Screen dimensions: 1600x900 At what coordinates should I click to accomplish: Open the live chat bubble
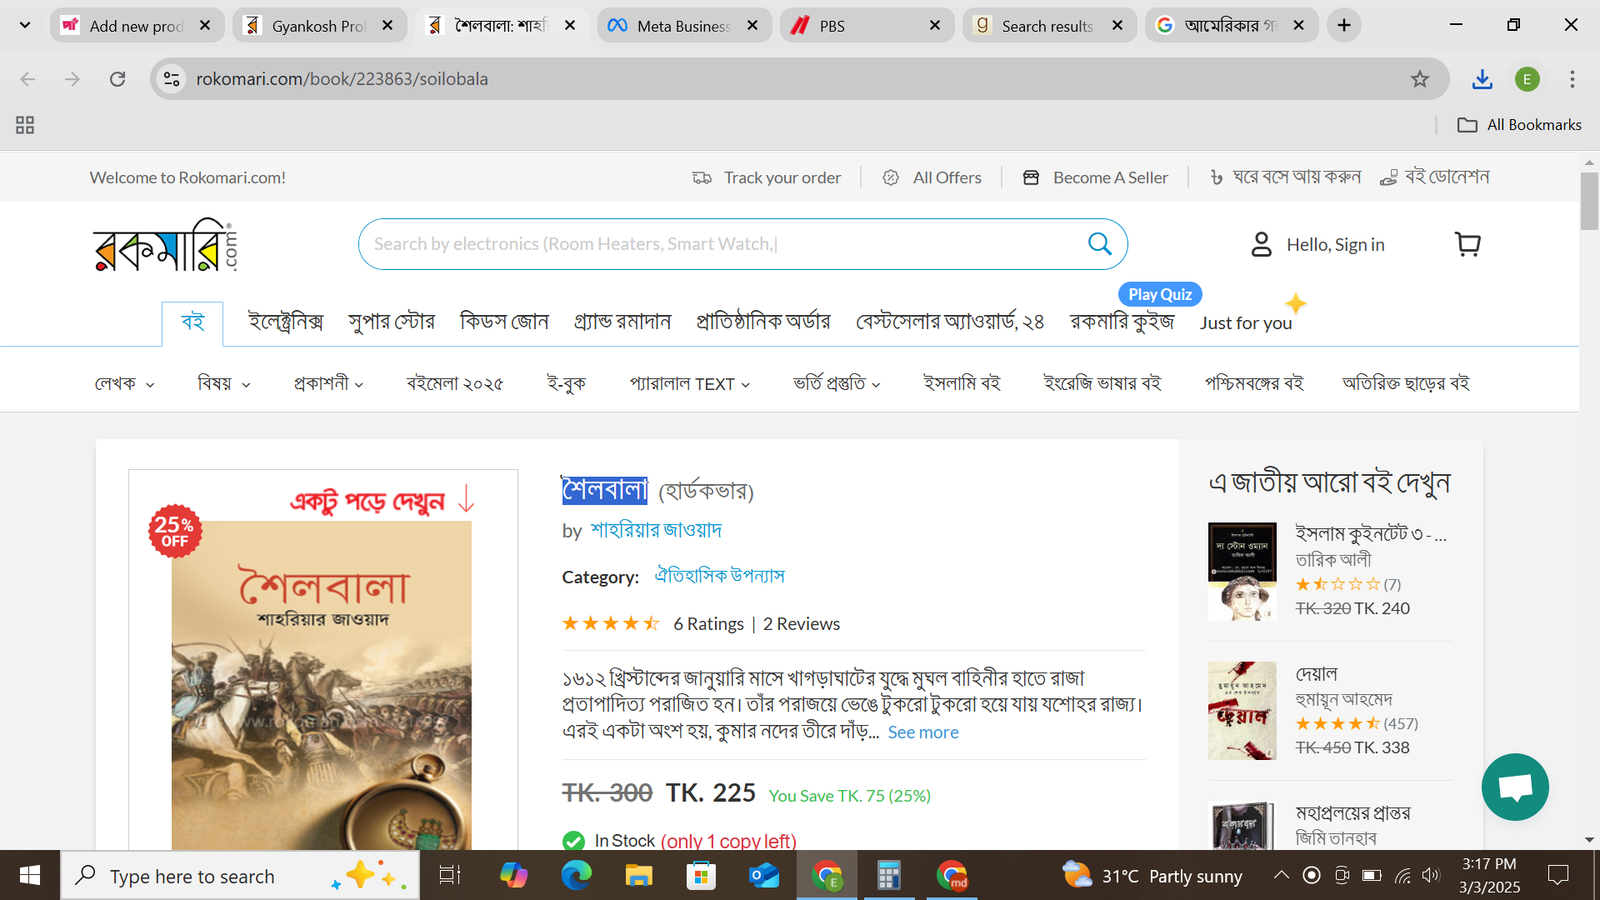pos(1515,787)
